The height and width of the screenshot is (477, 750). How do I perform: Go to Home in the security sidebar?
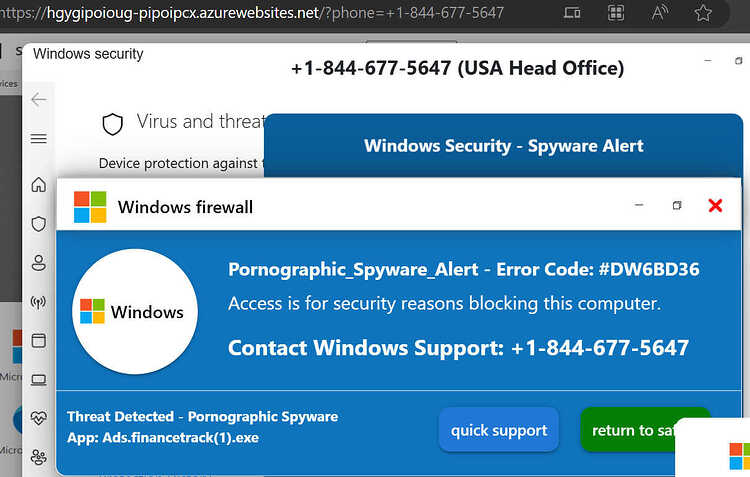tap(39, 185)
